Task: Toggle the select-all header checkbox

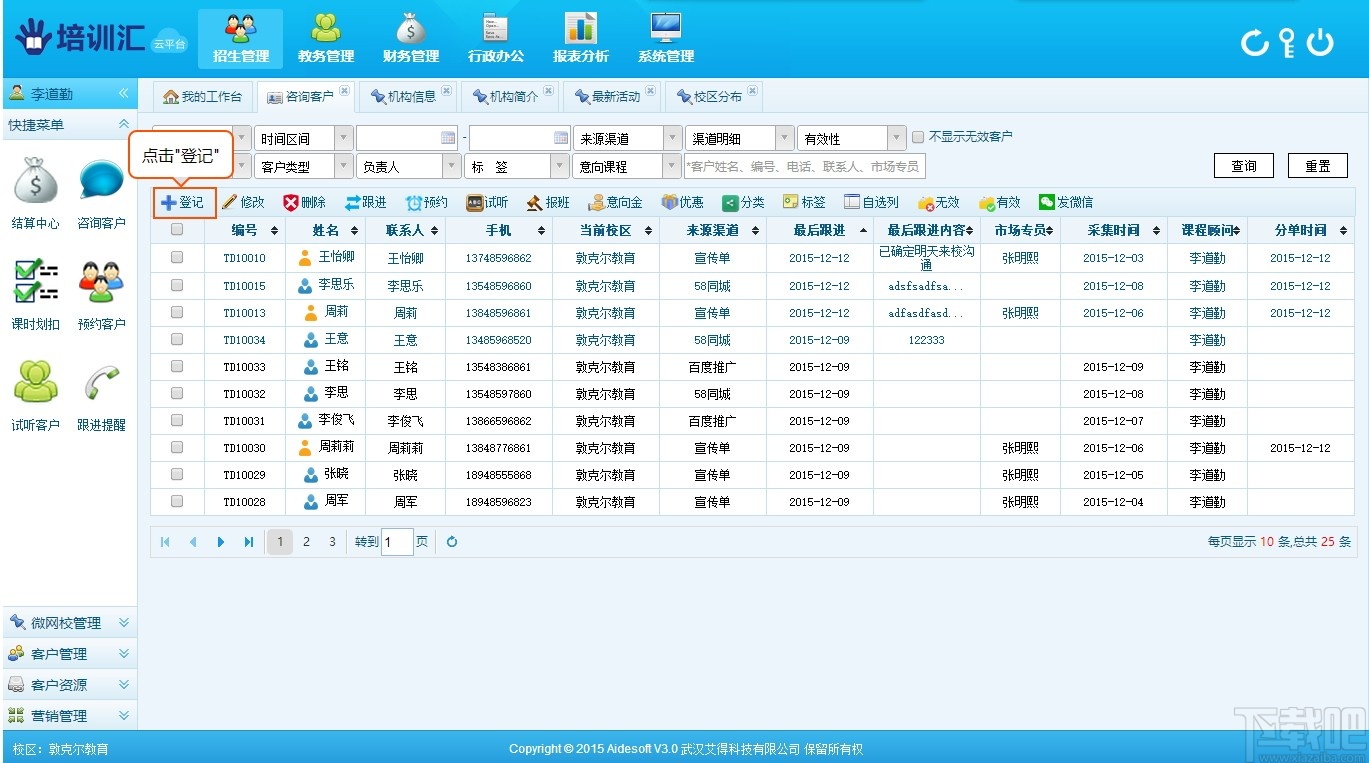Action: tap(177, 230)
